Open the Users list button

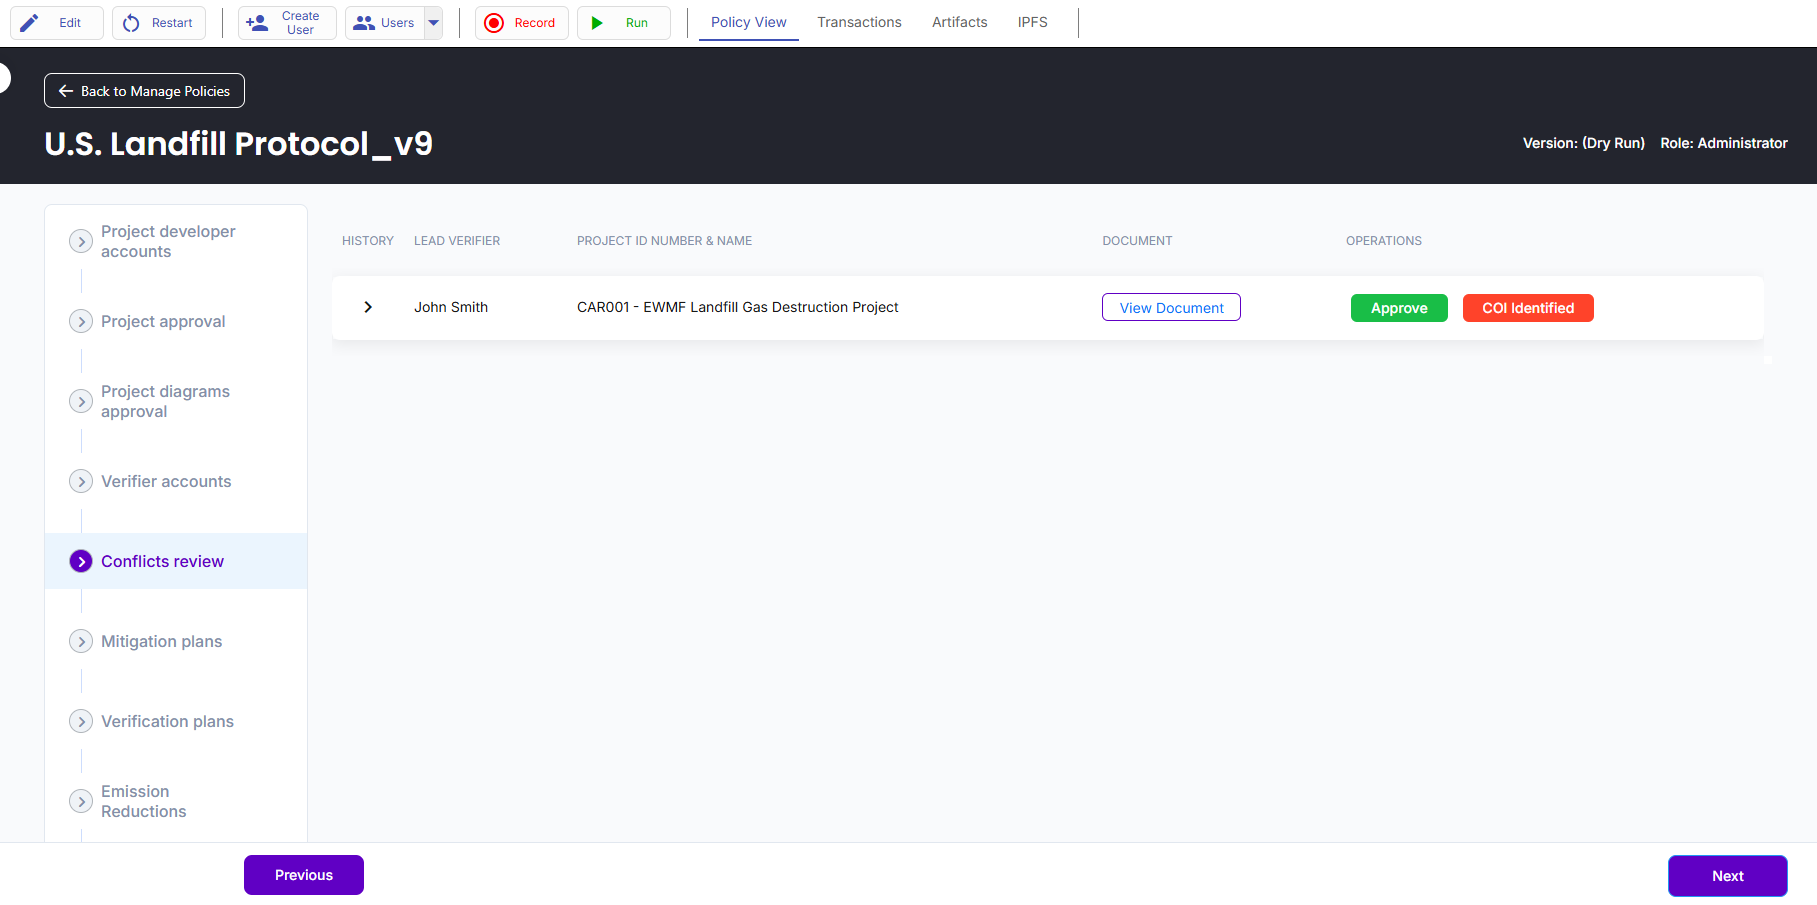click(x=385, y=23)
